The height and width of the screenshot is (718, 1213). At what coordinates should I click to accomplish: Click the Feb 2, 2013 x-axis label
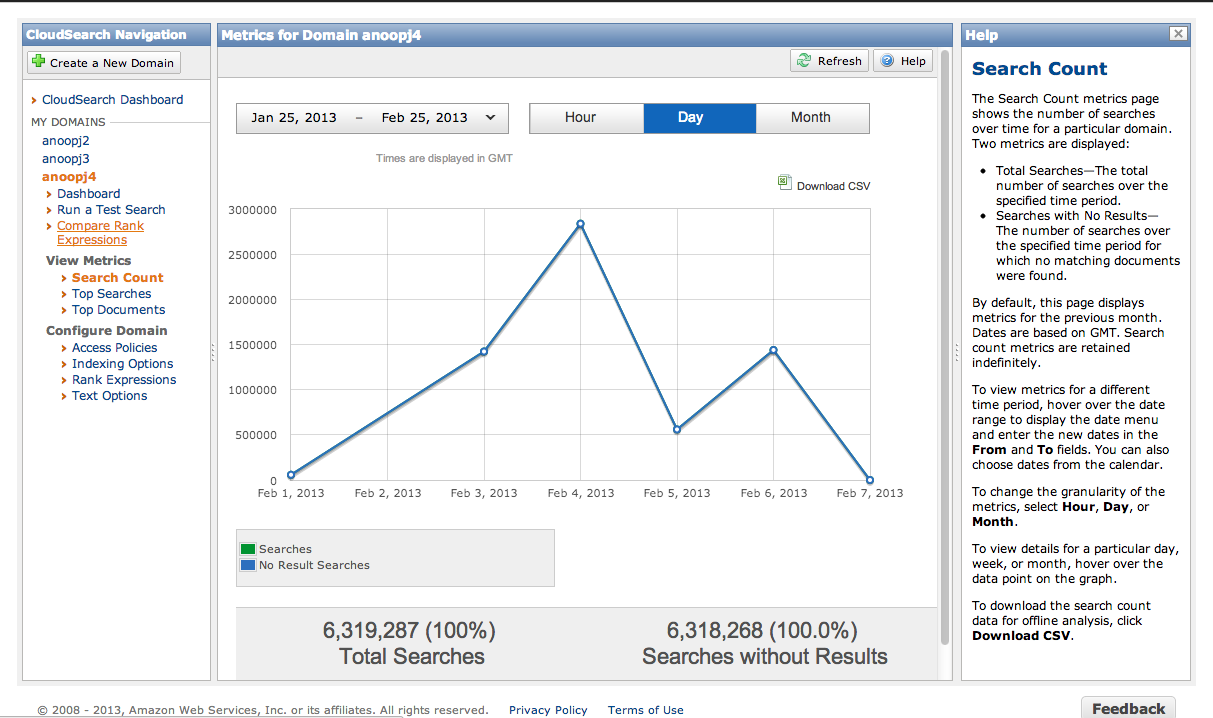coord(388,493)
